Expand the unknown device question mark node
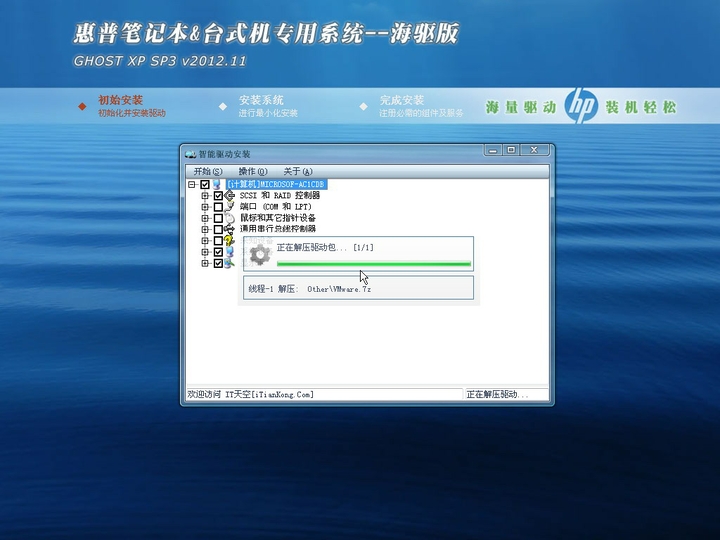The width and height of the screenshot is (720, 540). (205, 241)
